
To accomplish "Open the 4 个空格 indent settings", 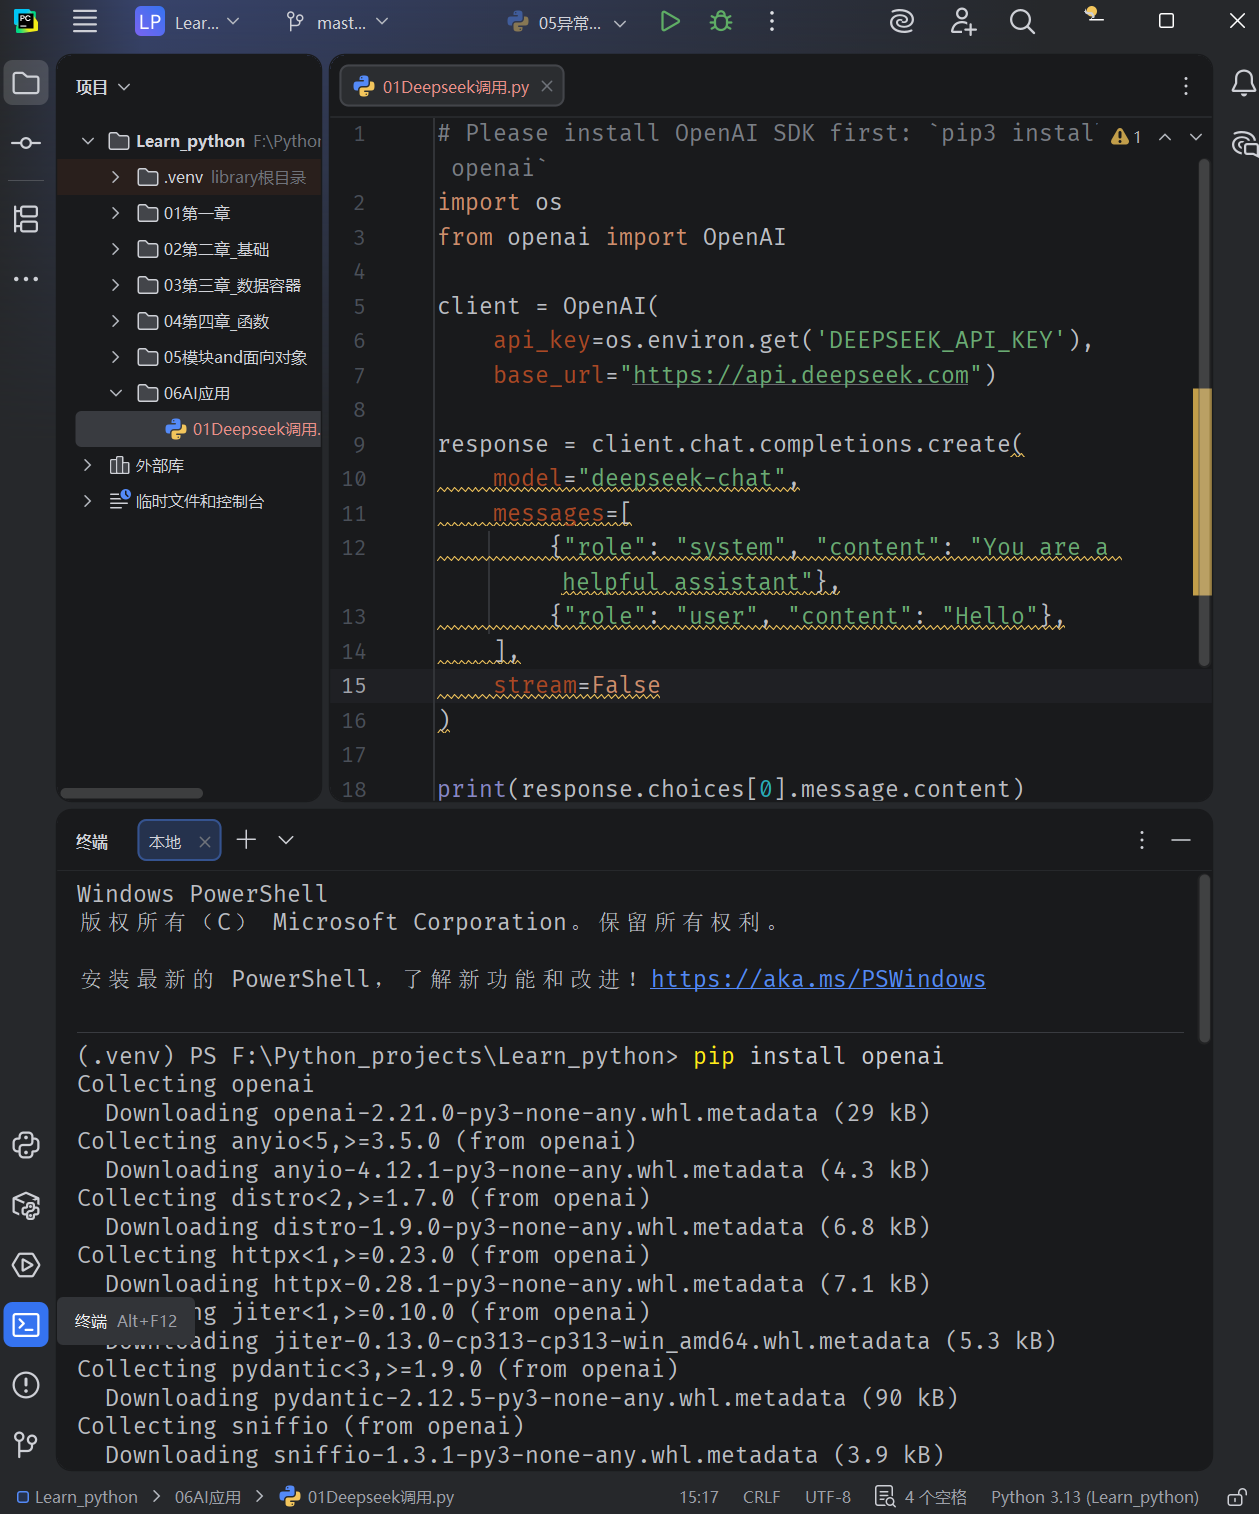I will point(921,1497).
